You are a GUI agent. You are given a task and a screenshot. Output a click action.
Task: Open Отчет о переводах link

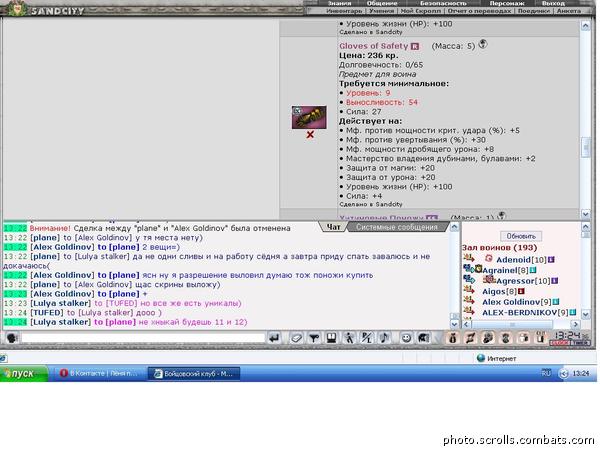479,11
